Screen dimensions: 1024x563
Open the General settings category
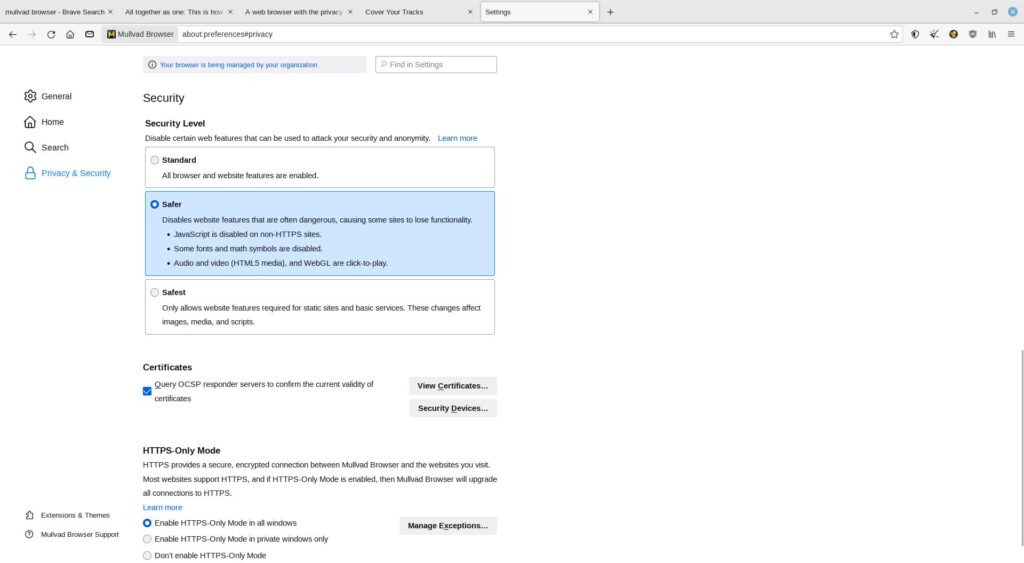tap(56, 96)
